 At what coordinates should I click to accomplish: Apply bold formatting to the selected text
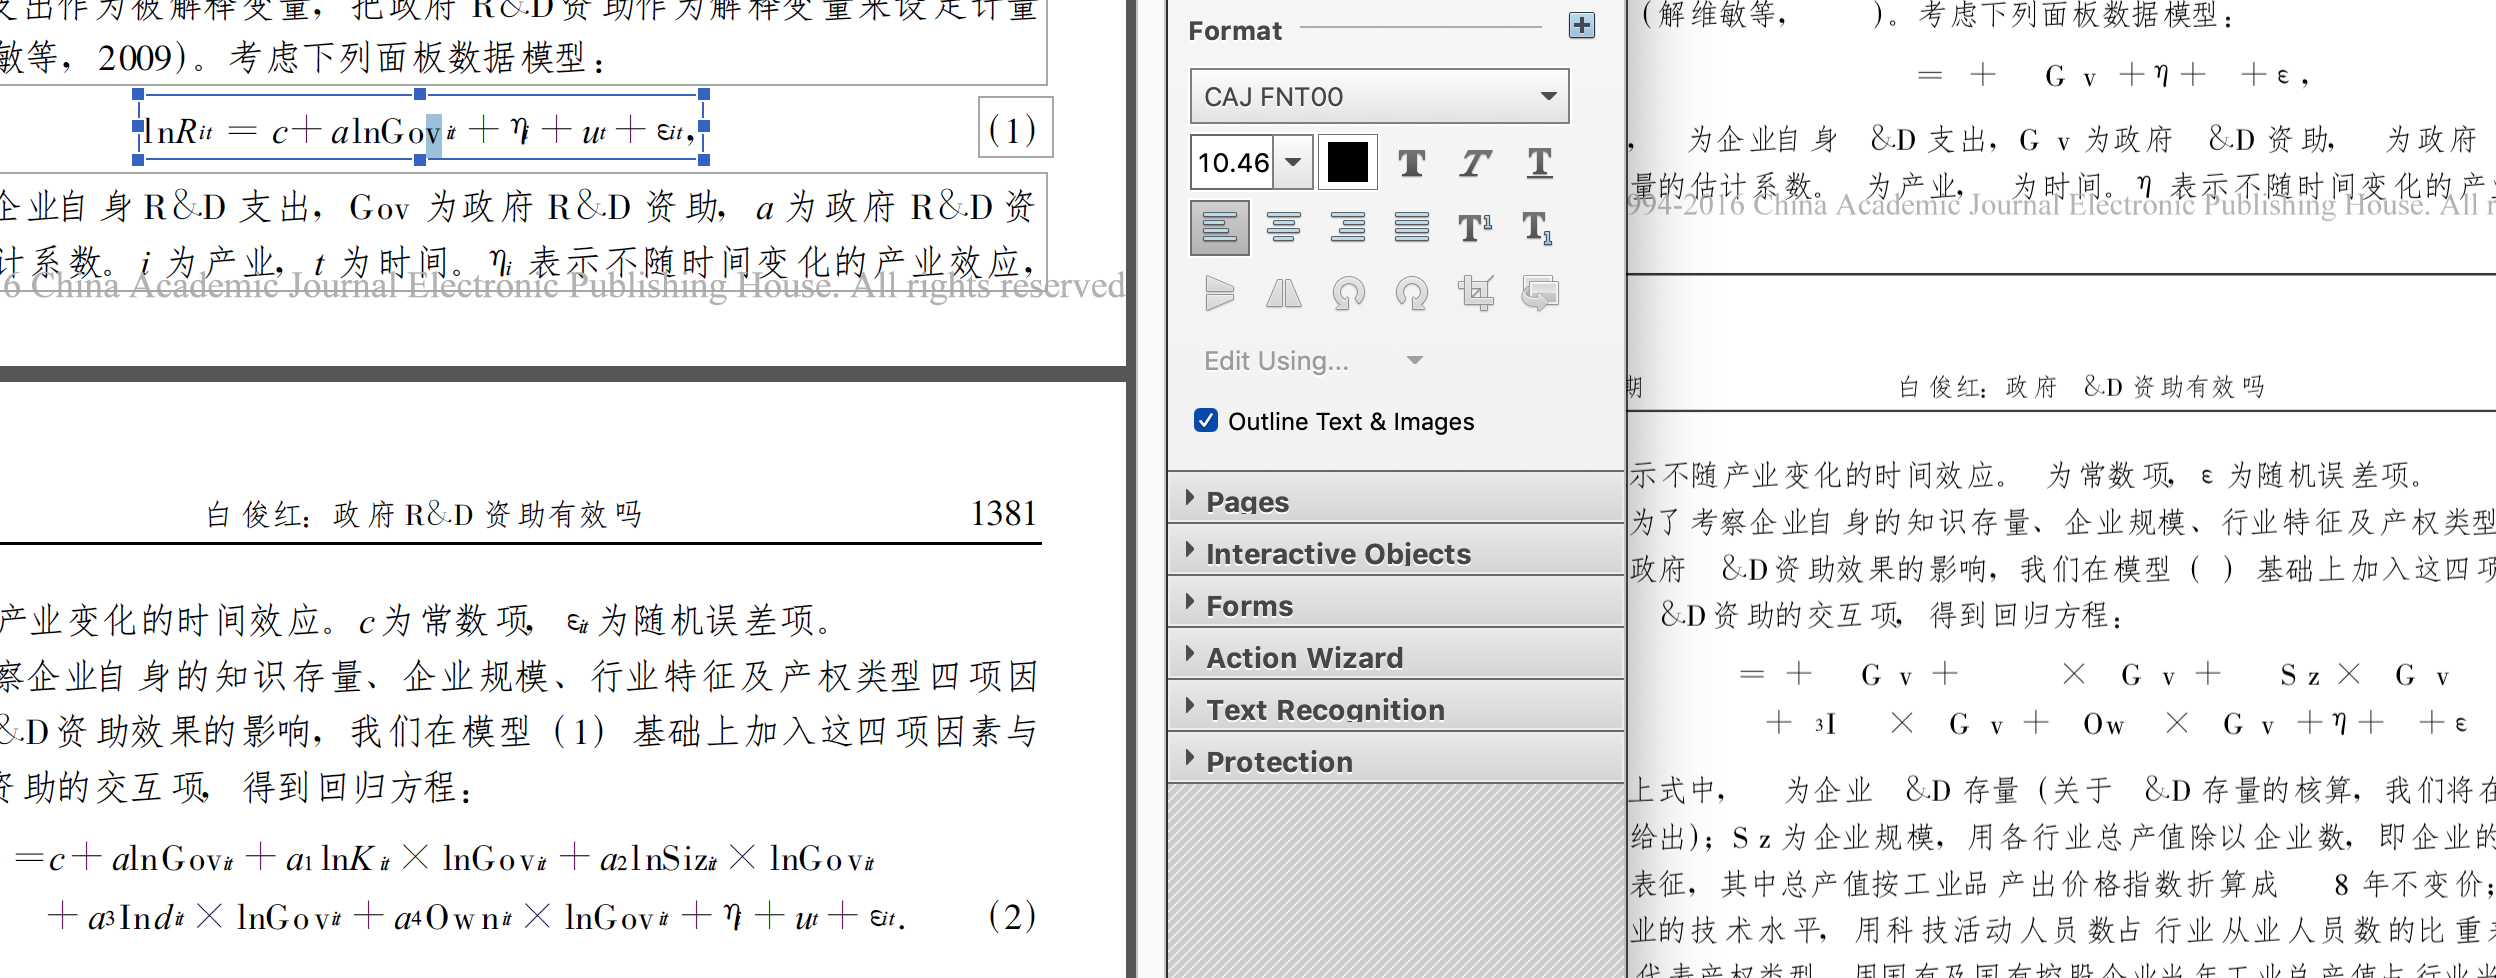coord(1412,163)
